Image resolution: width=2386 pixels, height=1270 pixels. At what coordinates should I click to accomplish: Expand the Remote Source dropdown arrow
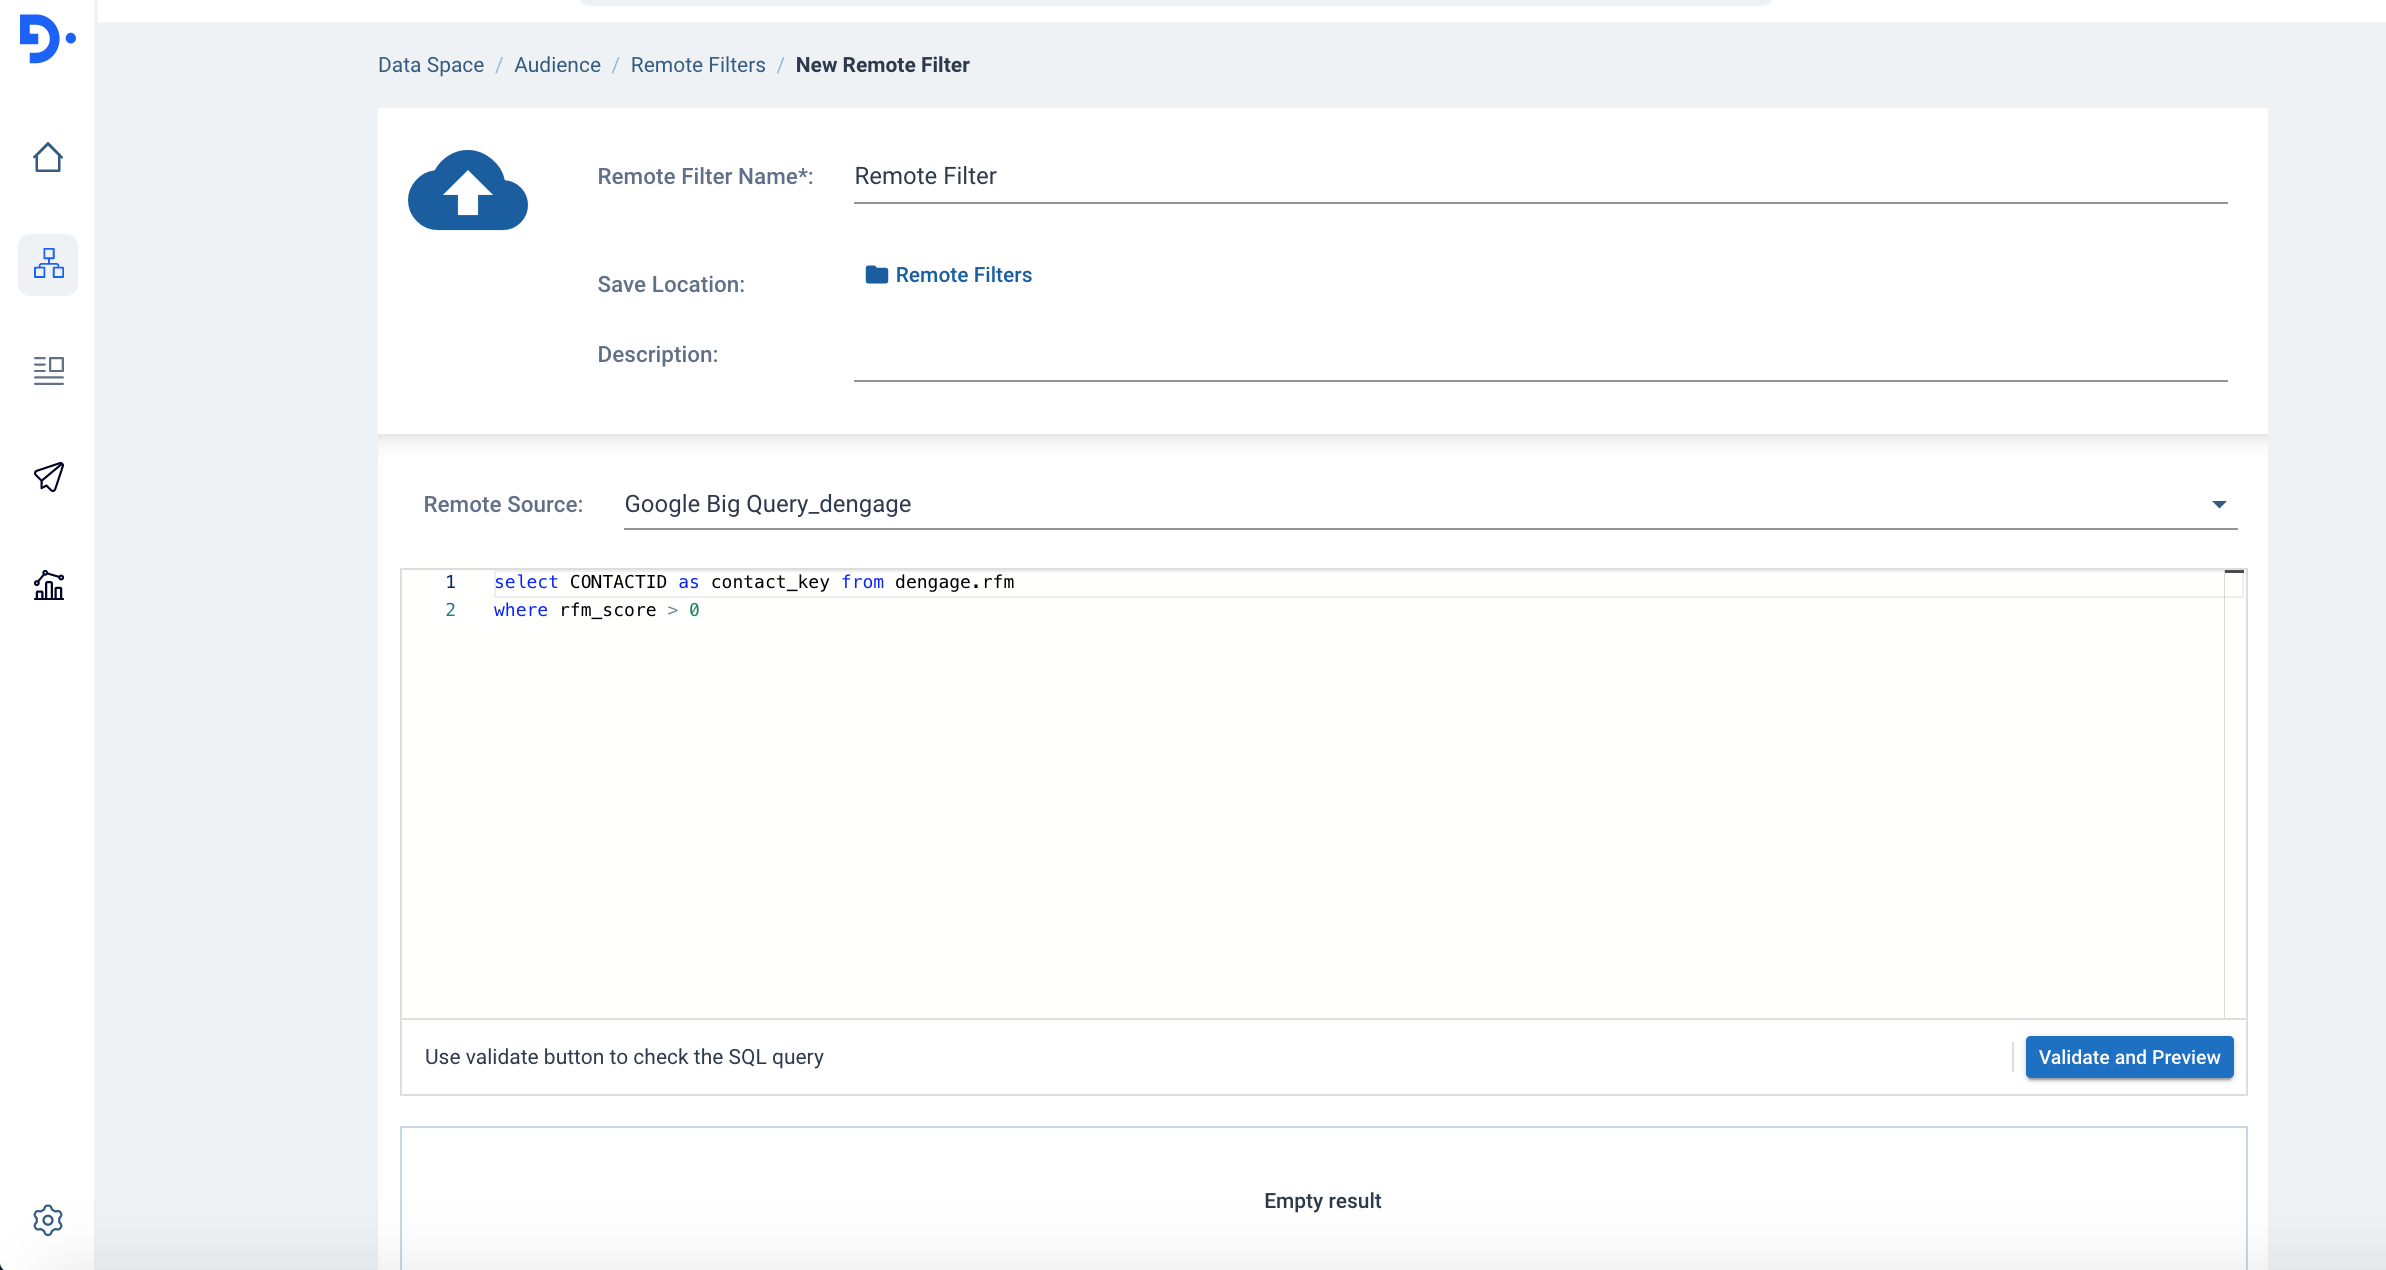(x=2218, y=504)
